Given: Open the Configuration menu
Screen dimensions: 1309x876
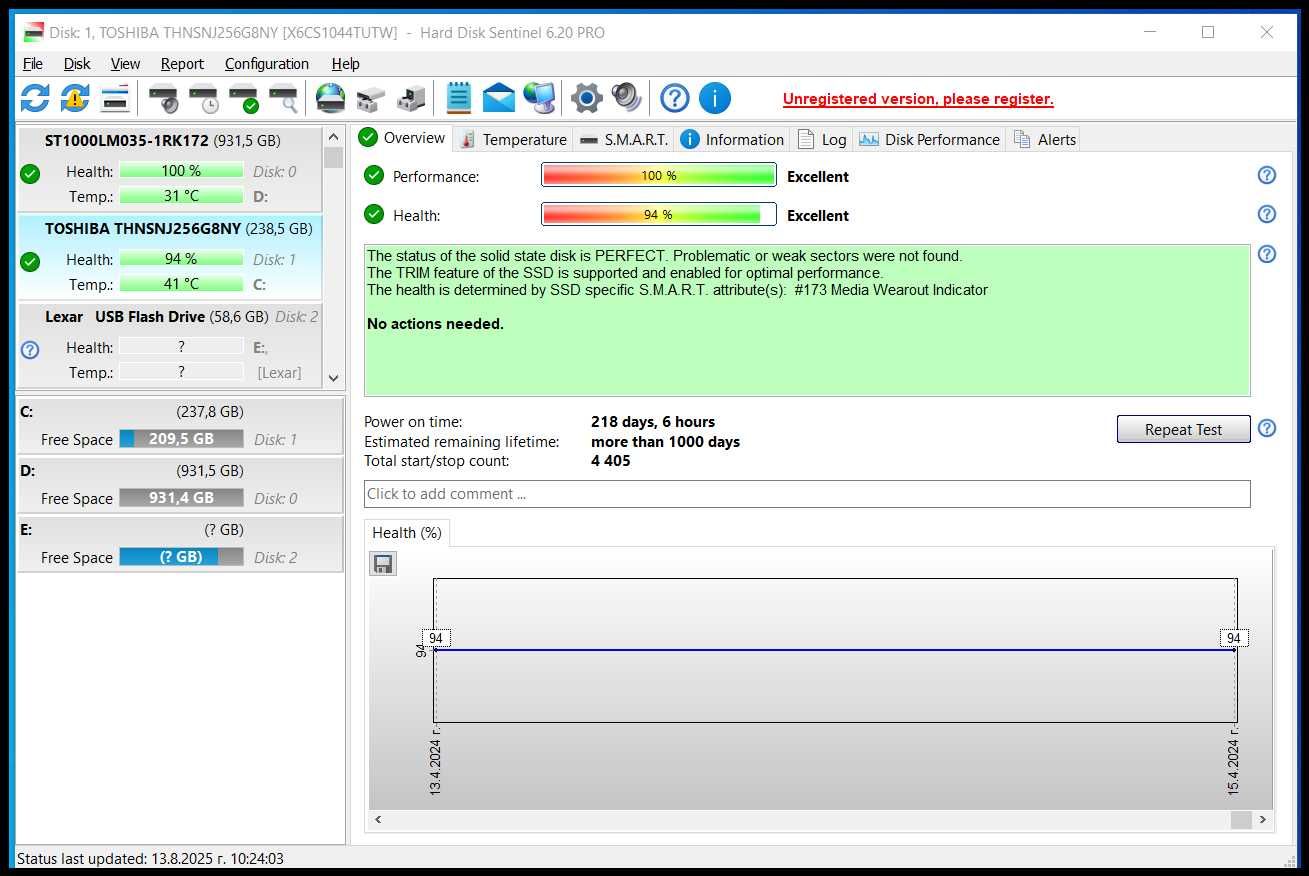Looking at the screenshot, I should [x=267, y=63].
